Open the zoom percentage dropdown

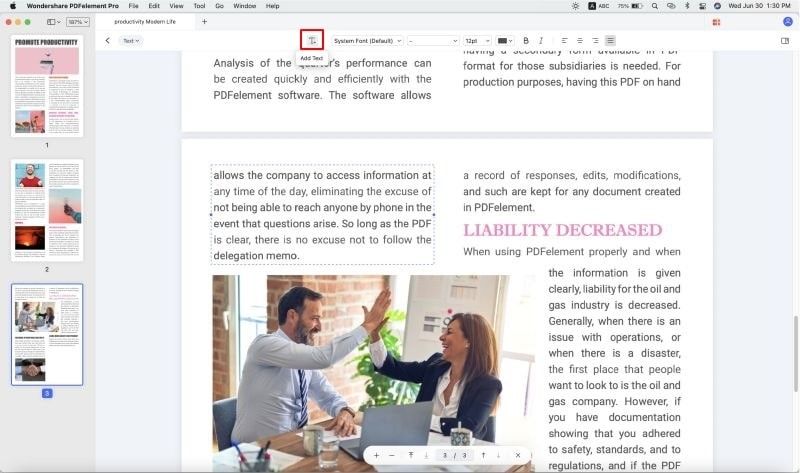pyautogui.click(x=78, y=22)
